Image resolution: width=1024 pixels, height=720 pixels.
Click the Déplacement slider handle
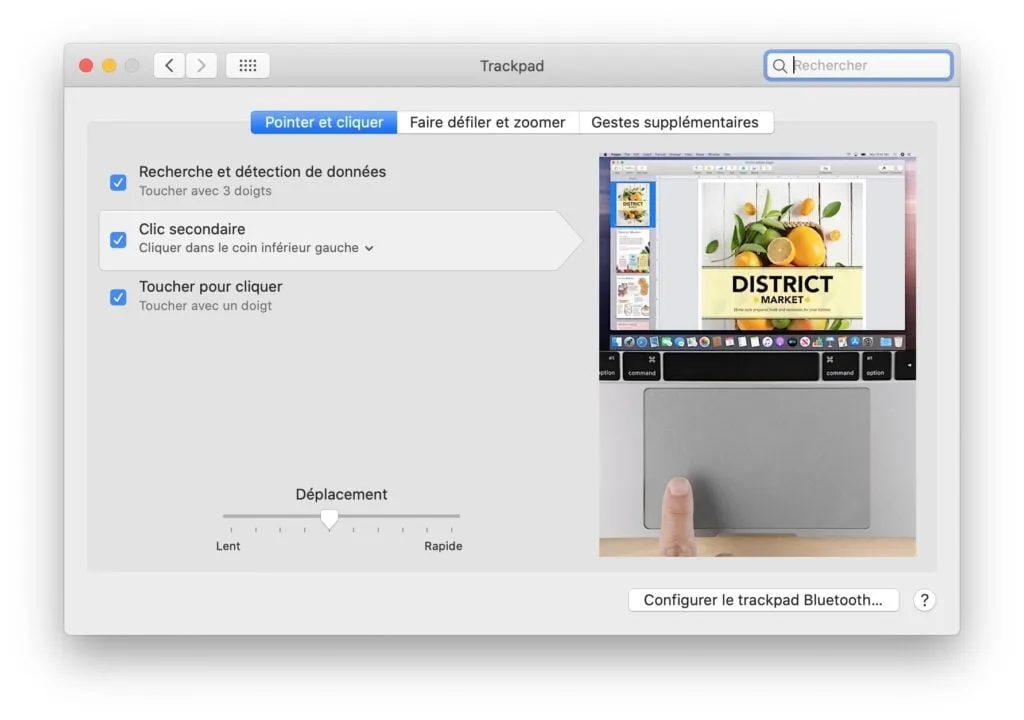coord(330,518)
